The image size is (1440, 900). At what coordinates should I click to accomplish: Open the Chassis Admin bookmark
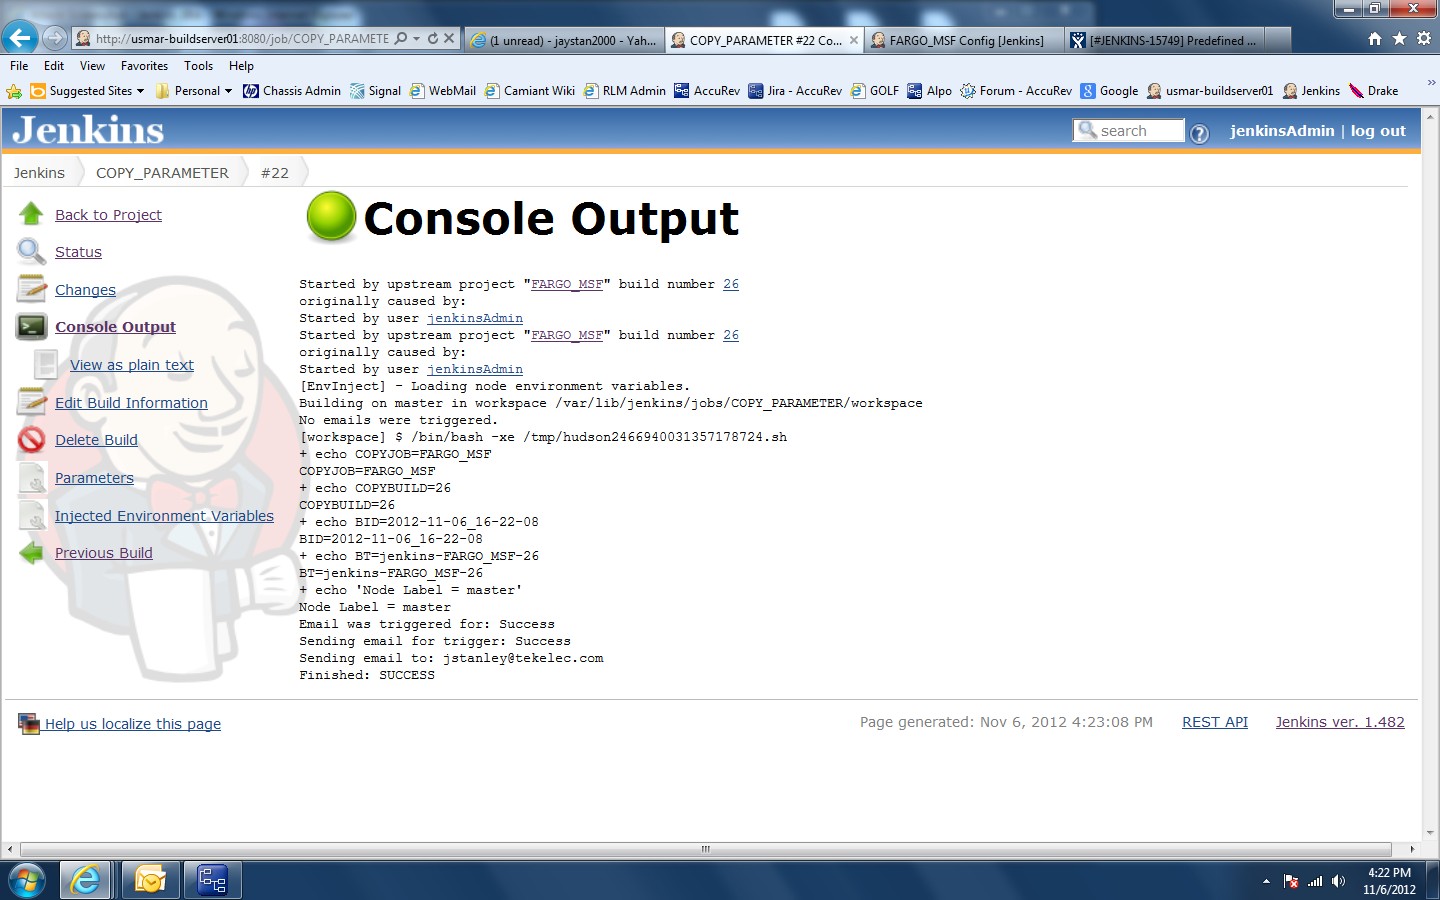click(x=292, y=91)
